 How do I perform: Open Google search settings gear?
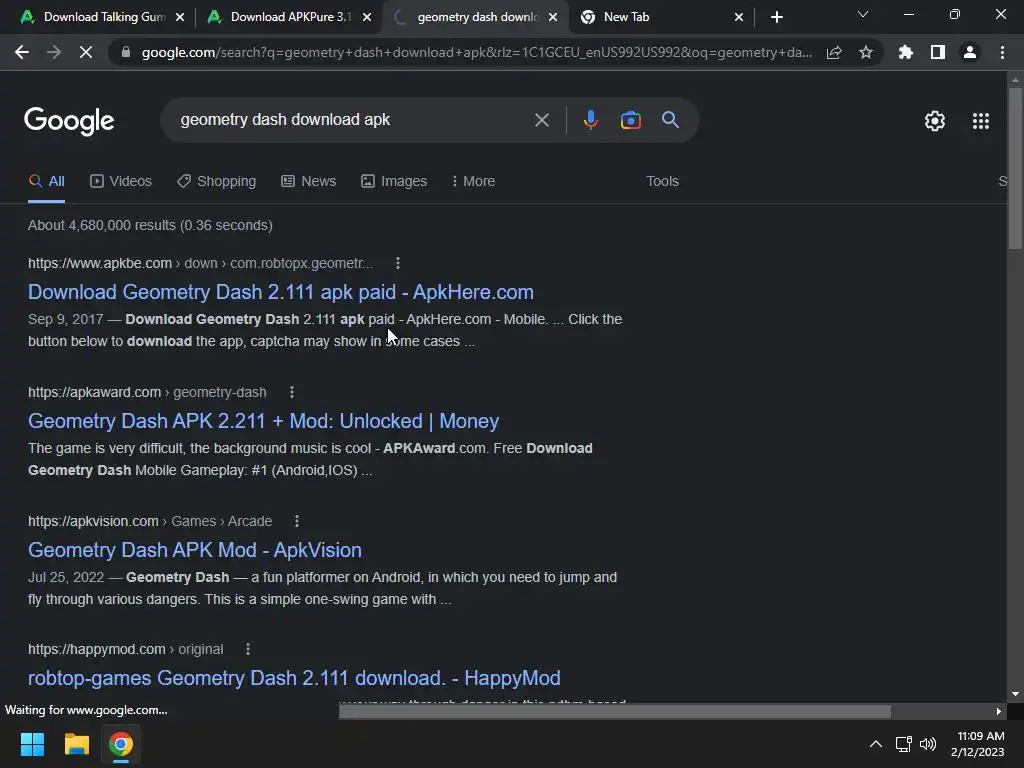pos(935,121)
